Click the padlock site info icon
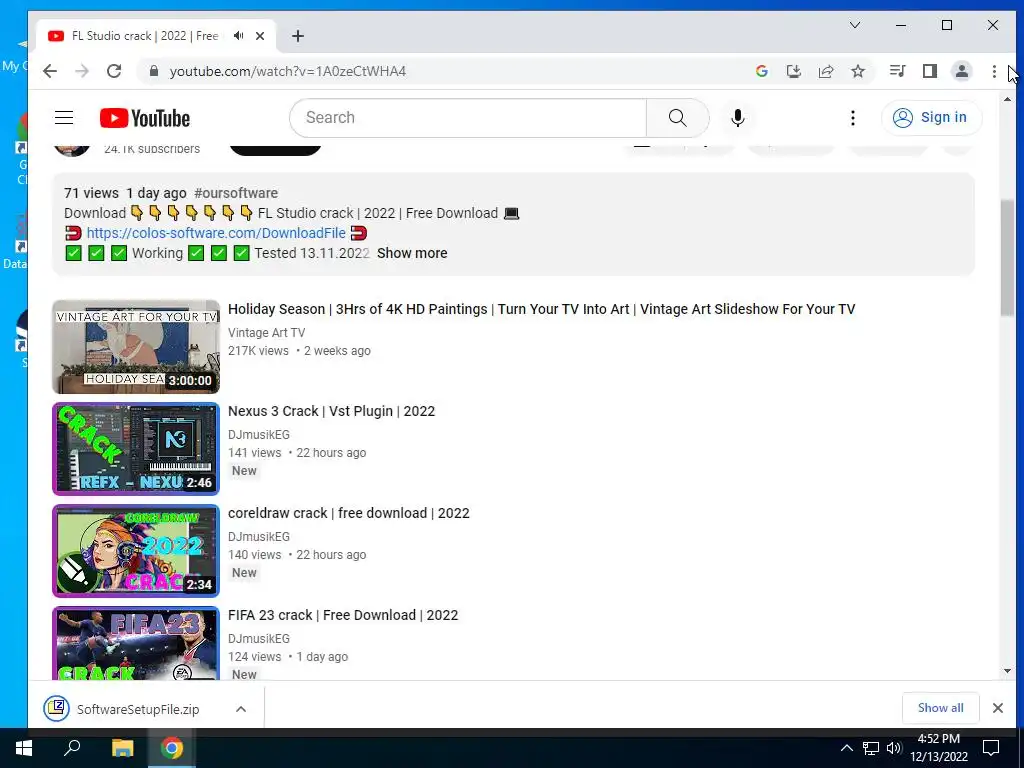 point(154,71)
